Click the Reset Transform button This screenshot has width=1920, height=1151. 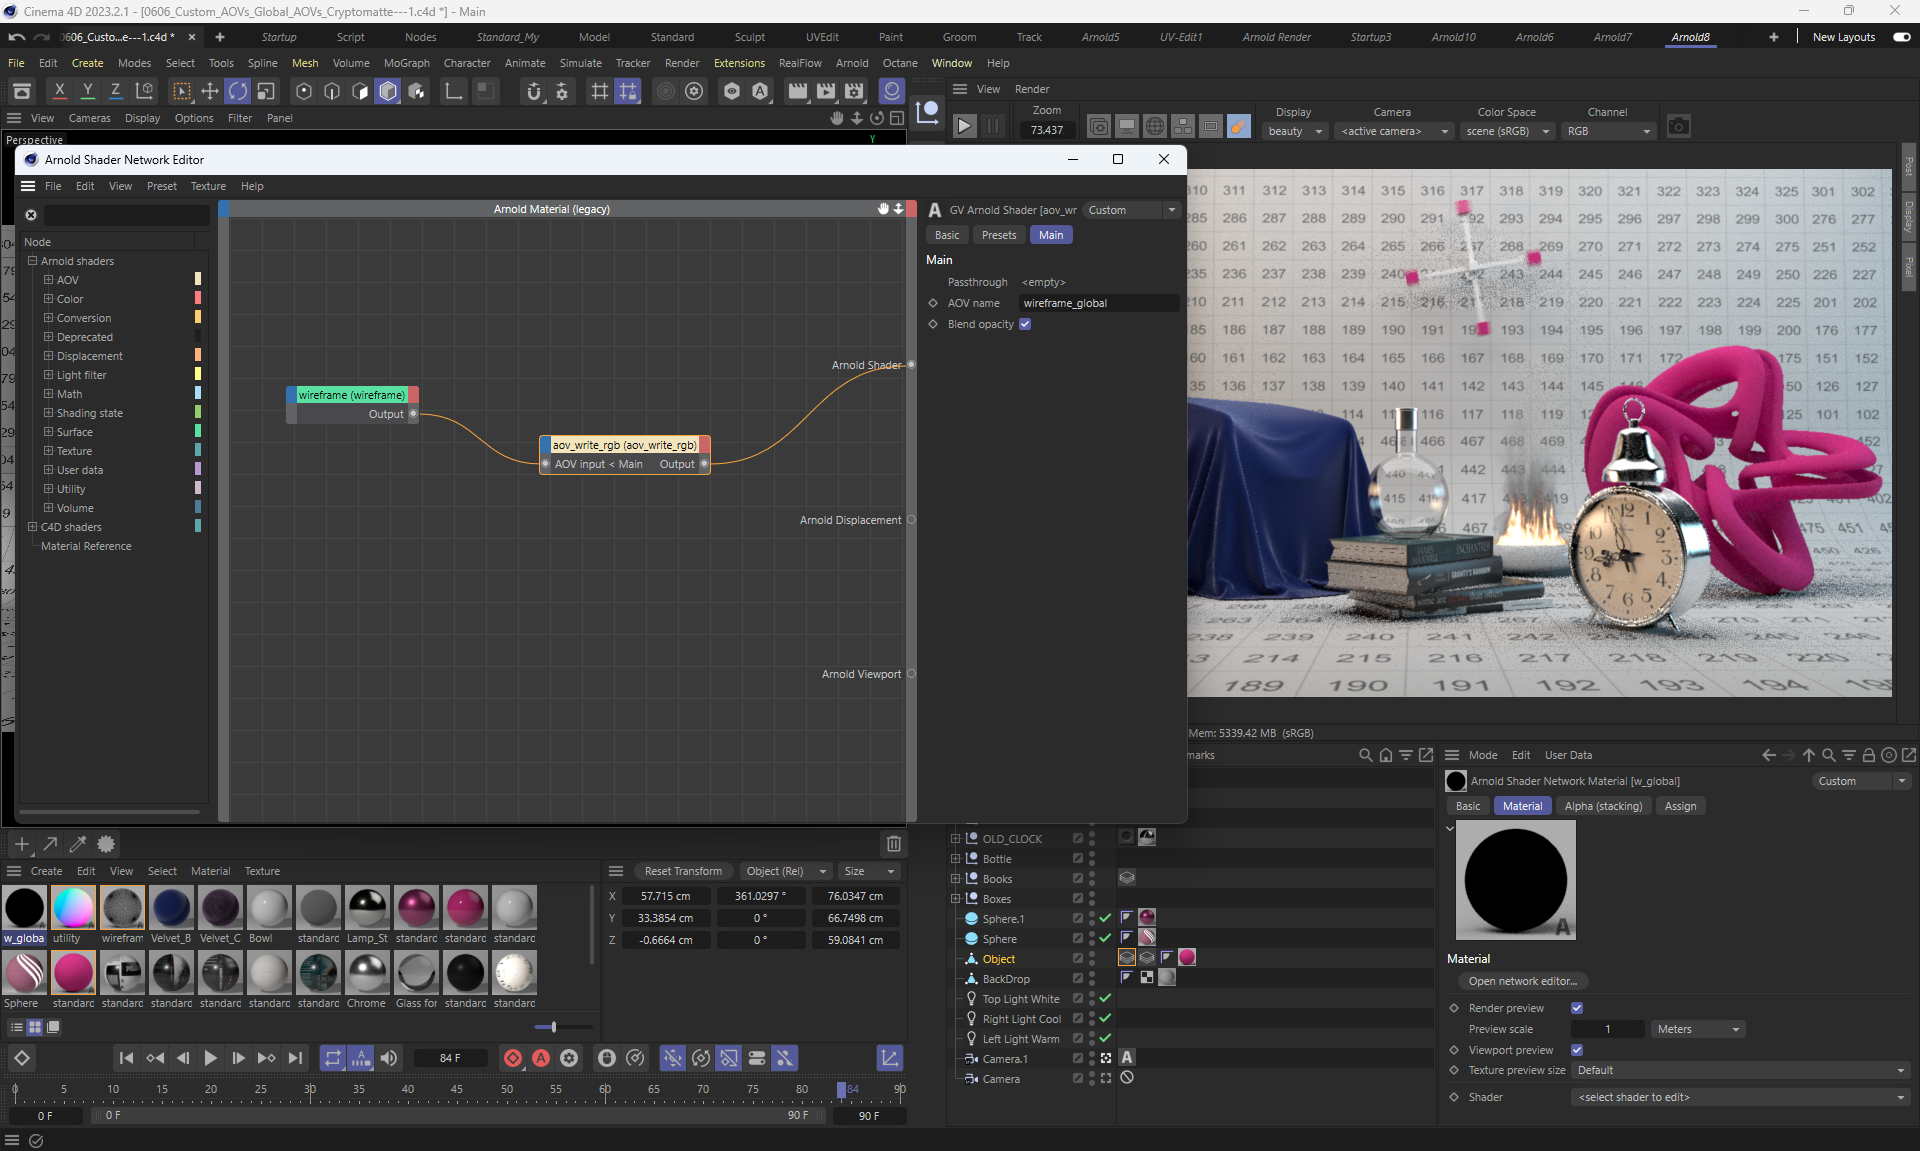coord(683,871)
